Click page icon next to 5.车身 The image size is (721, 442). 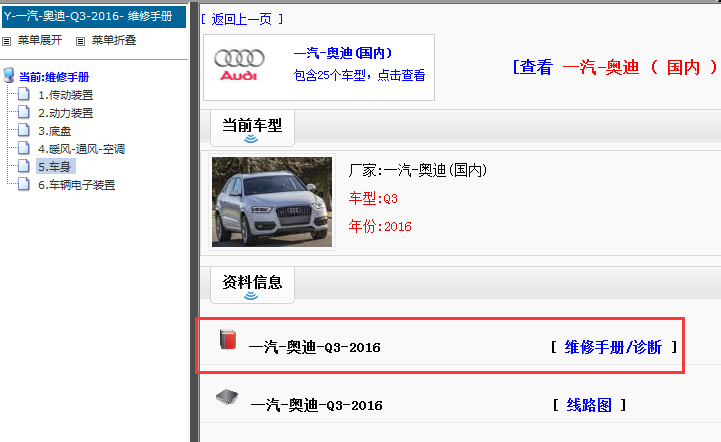tap(24, 166)
